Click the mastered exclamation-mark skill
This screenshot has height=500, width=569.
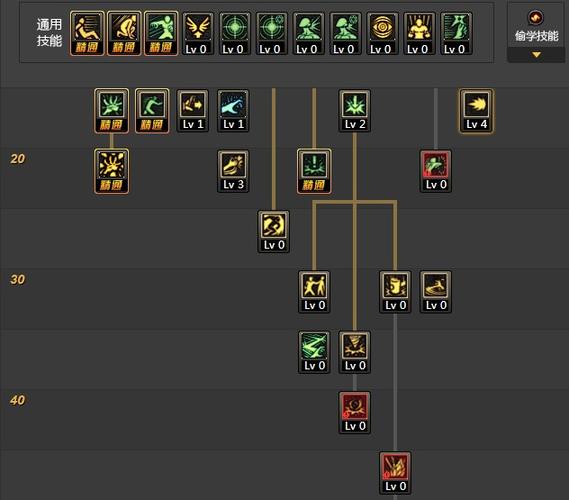(x=314, y=171)
